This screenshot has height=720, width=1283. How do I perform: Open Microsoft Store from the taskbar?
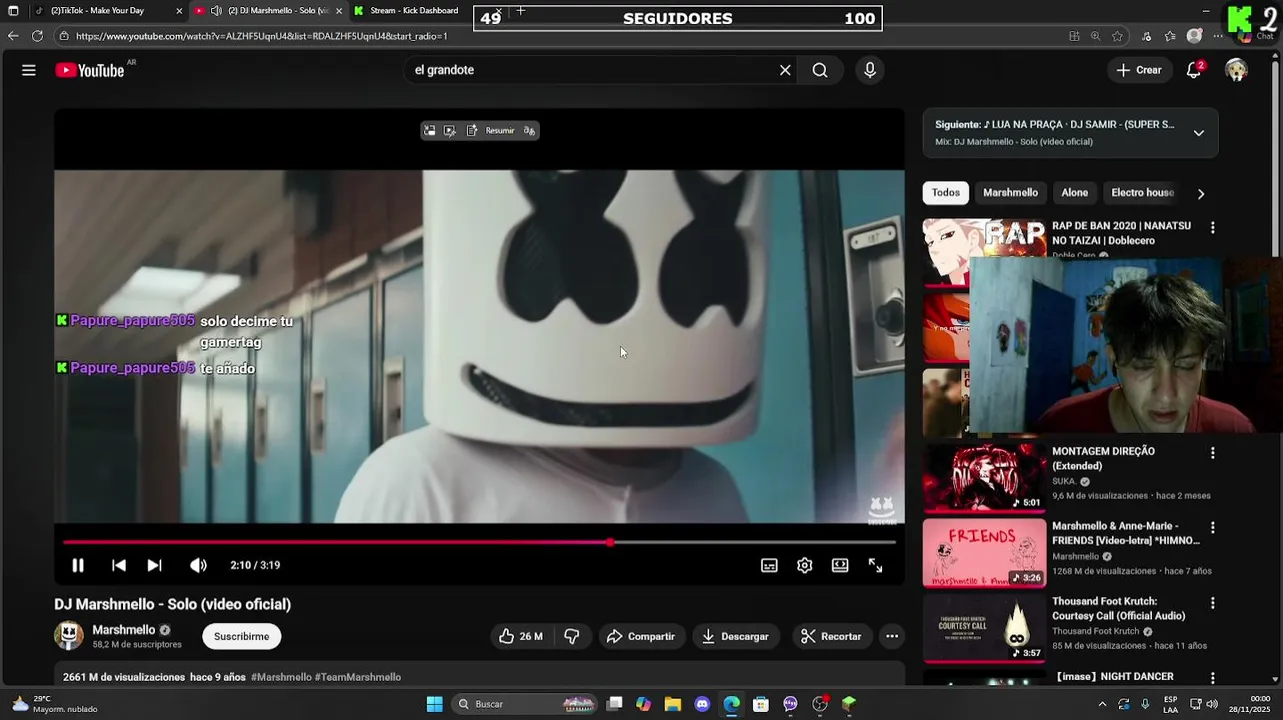(x=761, y=704)
